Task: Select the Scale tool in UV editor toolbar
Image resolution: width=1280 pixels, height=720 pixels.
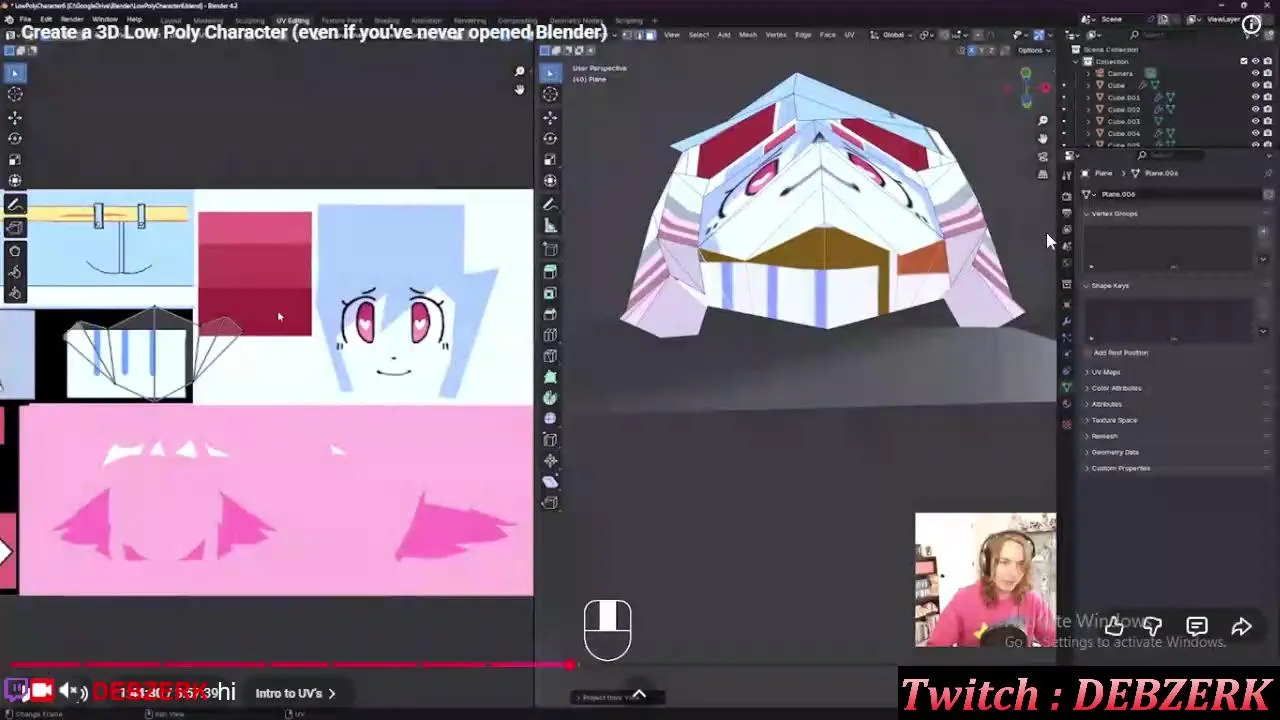Action: 15,160
